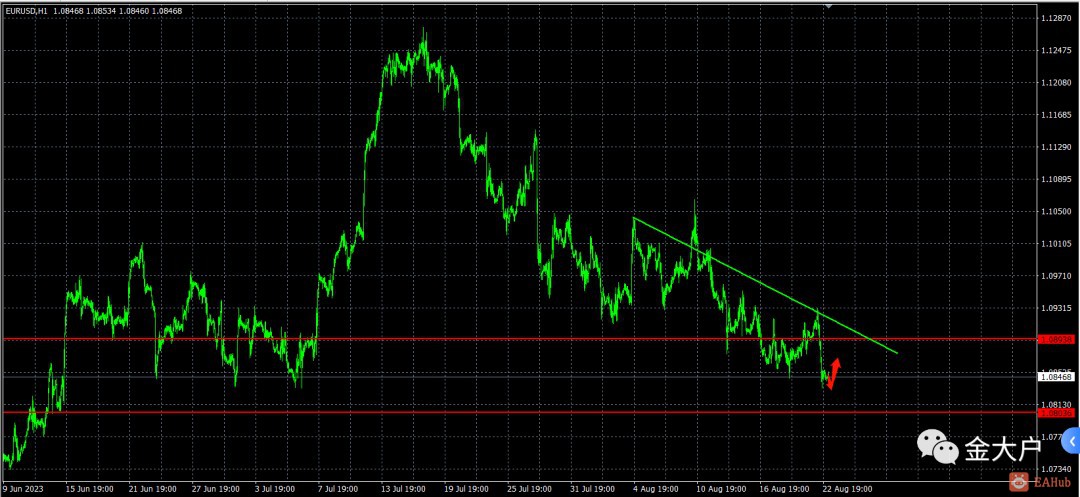1080x497 pixels.
Task: Click the chart shift triangle marker at top
Action: tap(829, 5)
